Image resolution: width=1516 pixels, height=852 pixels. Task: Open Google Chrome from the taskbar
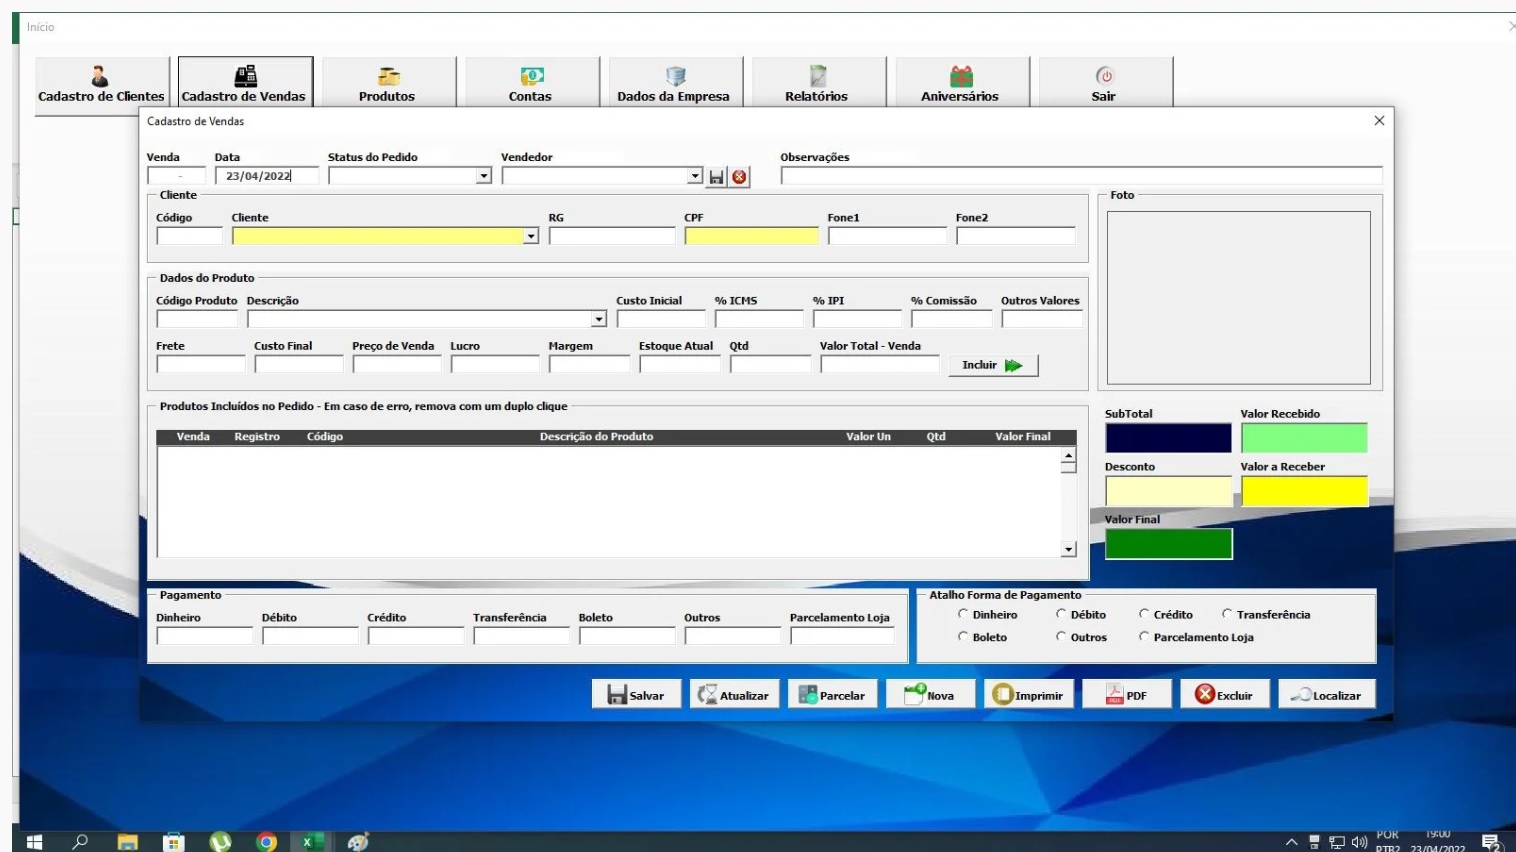pos(266,842)
